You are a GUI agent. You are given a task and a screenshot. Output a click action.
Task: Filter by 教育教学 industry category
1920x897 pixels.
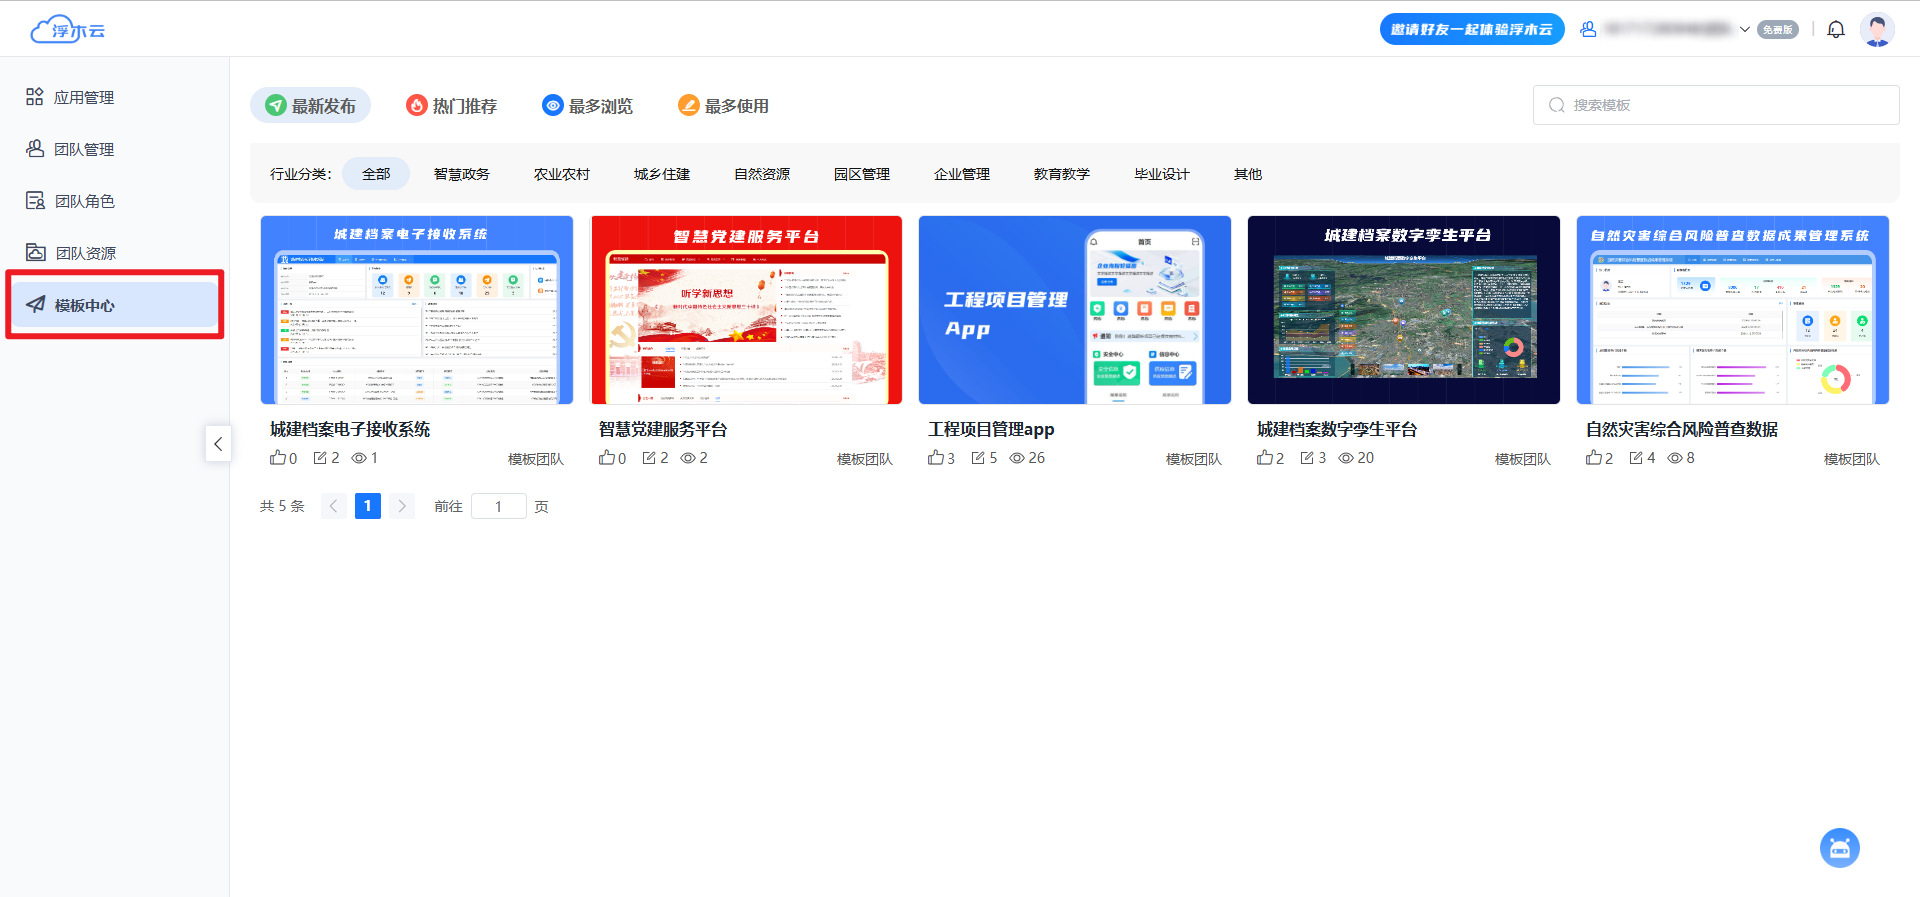coord(1061,174)
